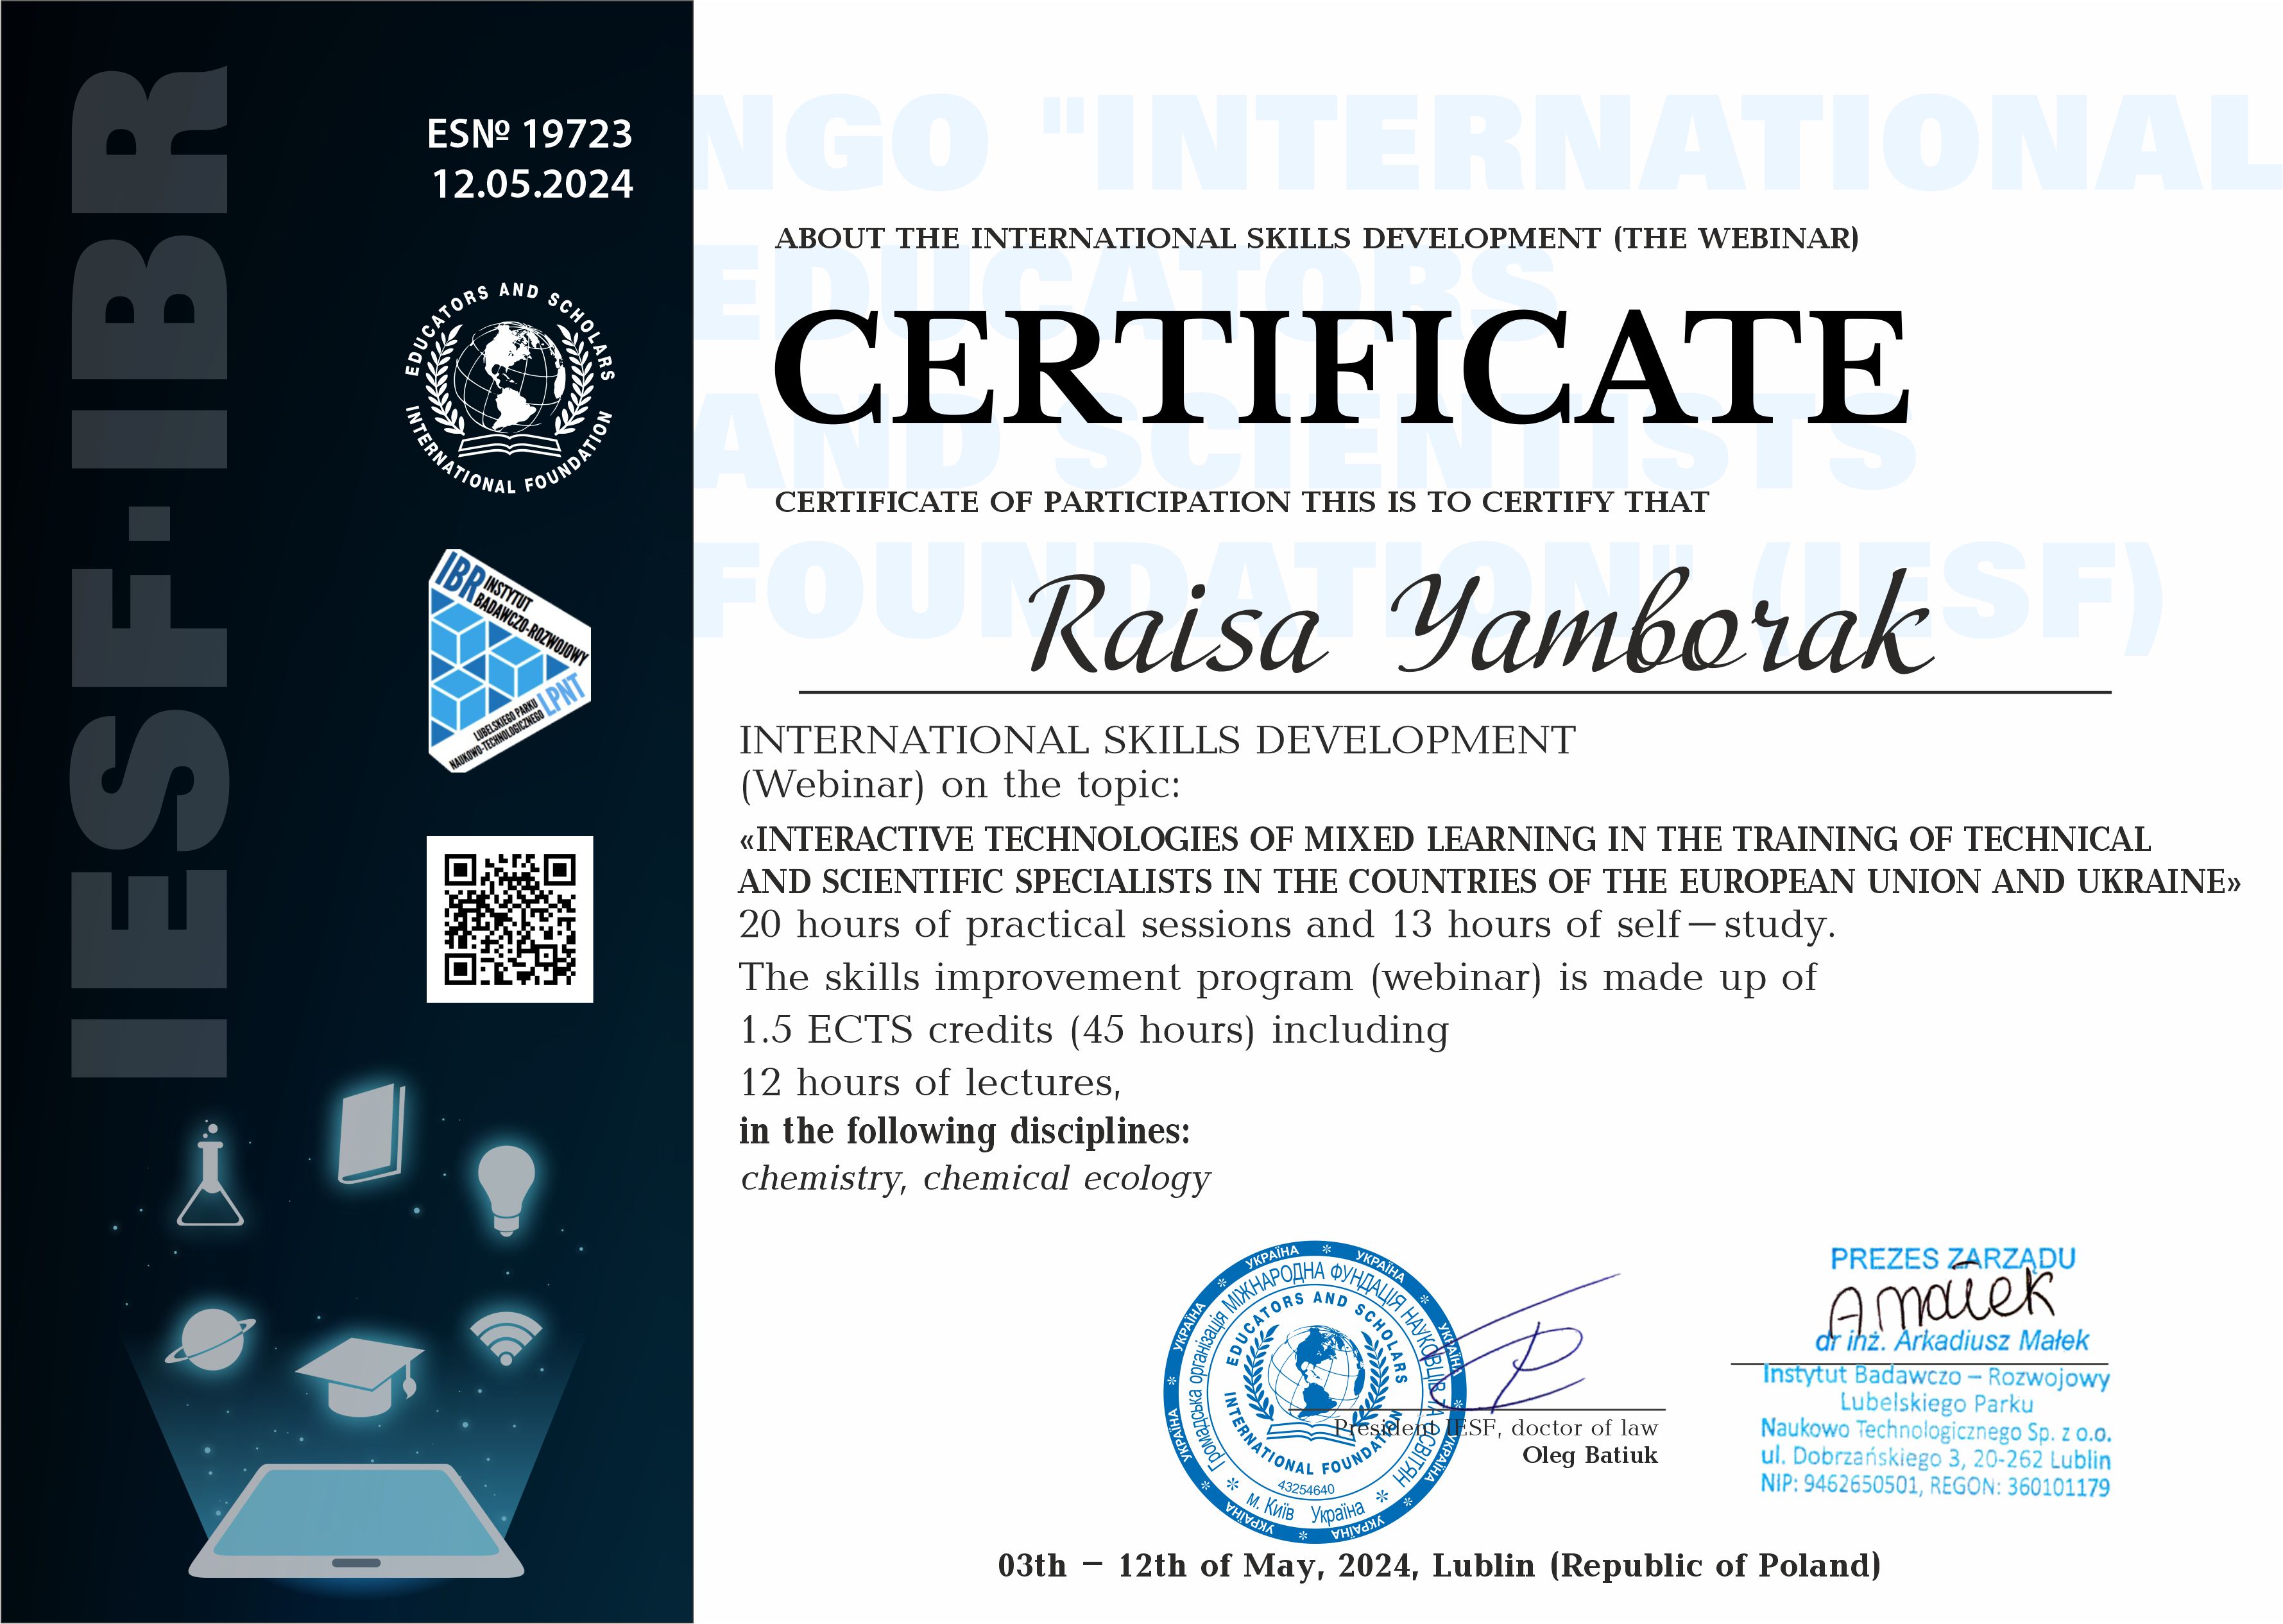Click the date 12.05.2024
Viewport: 2283px width, 1624px height.
(x=532, y=184)
